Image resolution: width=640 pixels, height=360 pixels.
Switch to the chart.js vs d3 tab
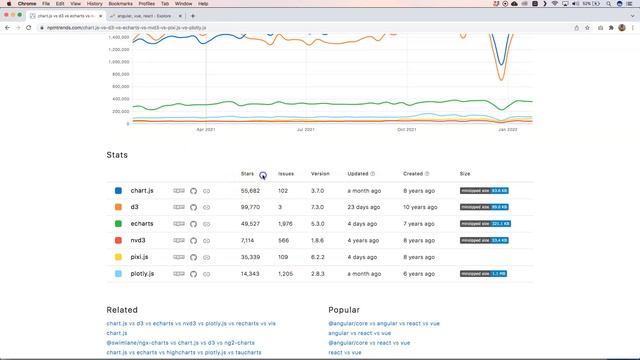point(66,16)
